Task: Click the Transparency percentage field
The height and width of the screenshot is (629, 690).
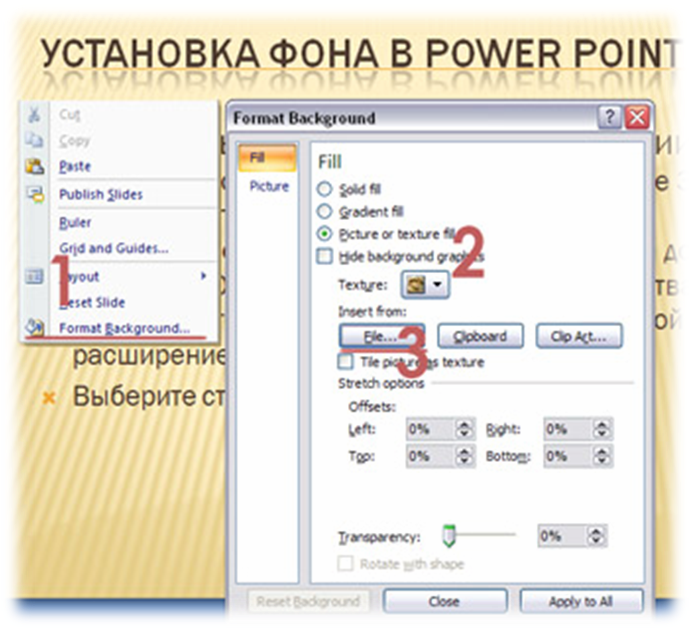Action: coord(563,536)
